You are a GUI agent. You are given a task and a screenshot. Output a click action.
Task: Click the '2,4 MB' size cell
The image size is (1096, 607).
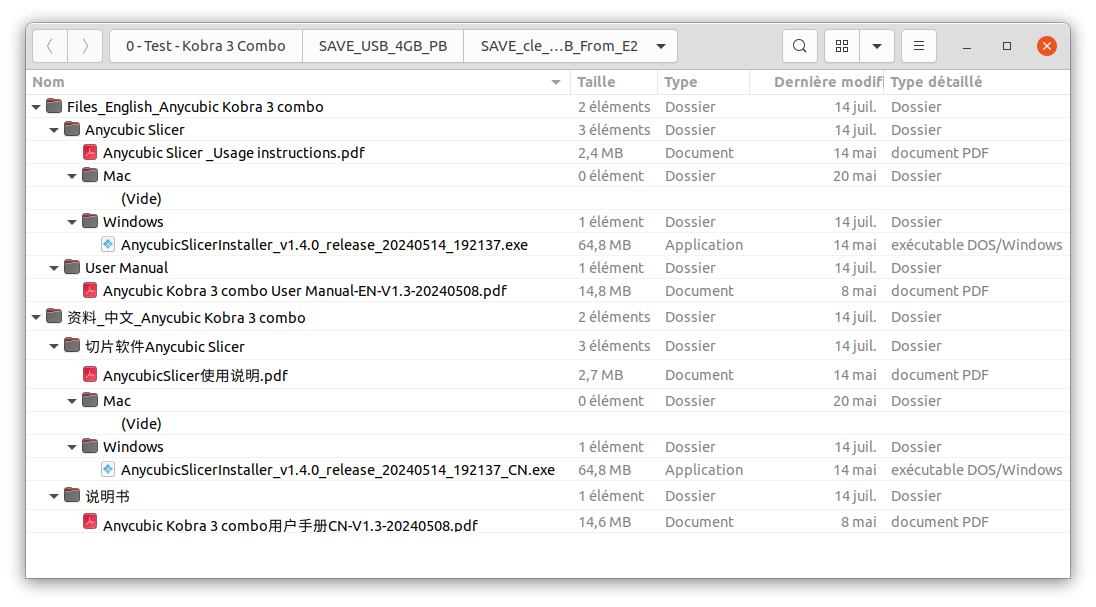coord(600,153)
